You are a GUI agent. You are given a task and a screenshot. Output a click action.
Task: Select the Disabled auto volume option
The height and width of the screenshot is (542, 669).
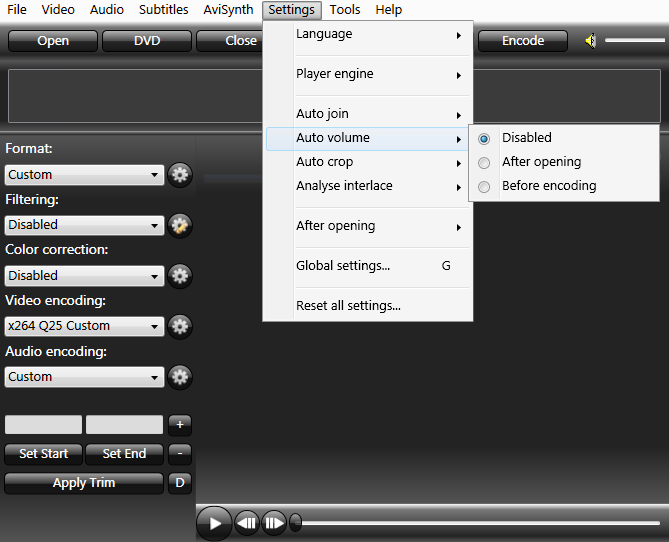[485, 138]
